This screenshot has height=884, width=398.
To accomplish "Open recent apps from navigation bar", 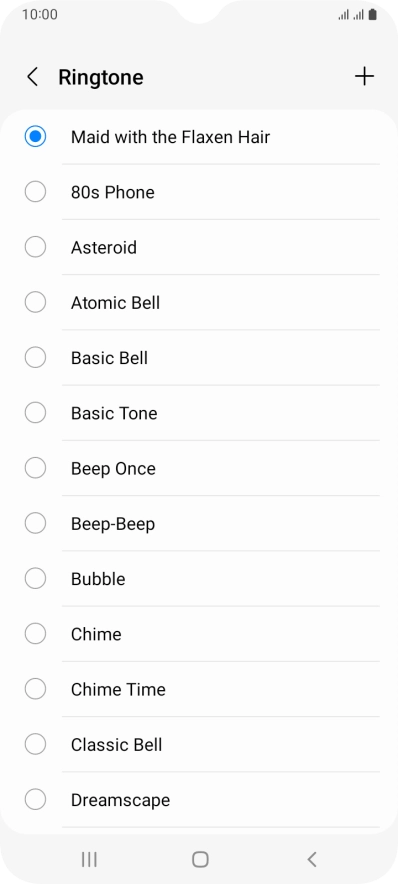I will (x=89, y=859).
